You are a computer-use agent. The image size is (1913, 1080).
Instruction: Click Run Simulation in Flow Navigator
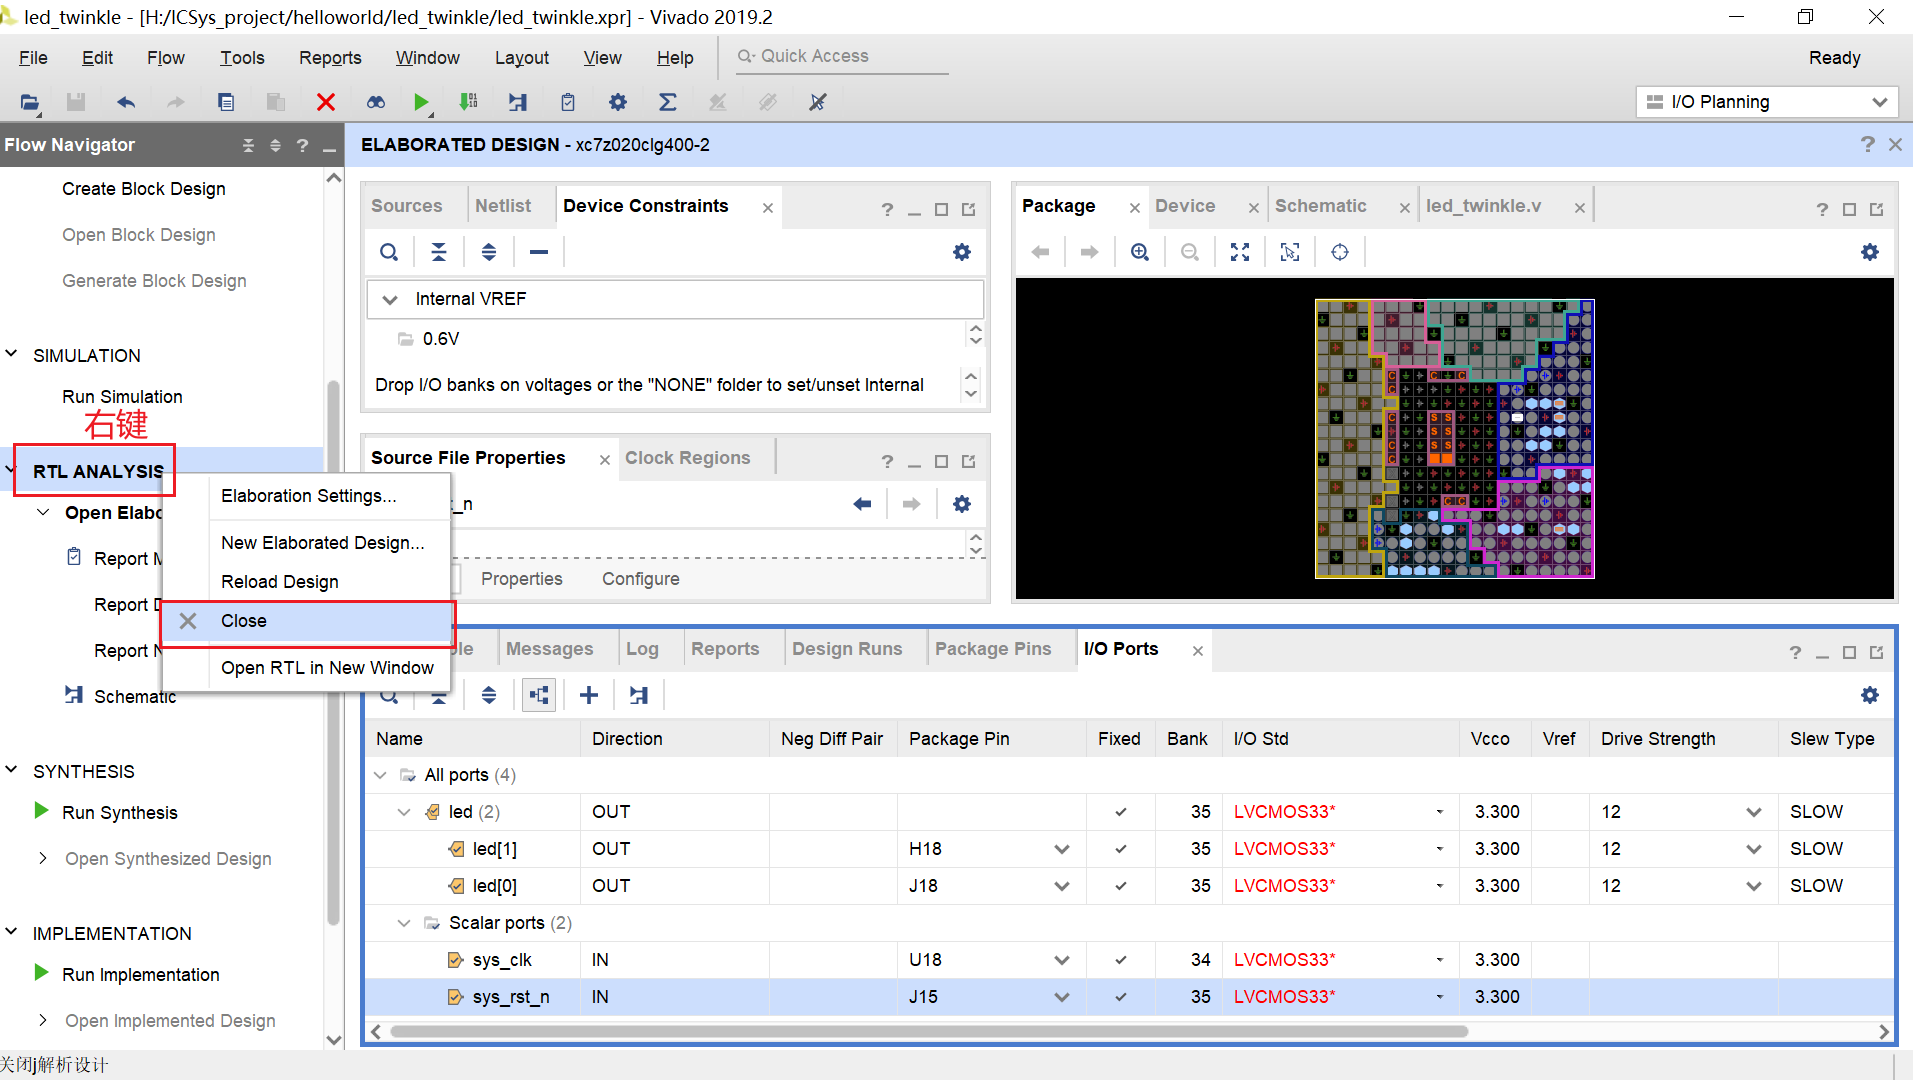122,397
